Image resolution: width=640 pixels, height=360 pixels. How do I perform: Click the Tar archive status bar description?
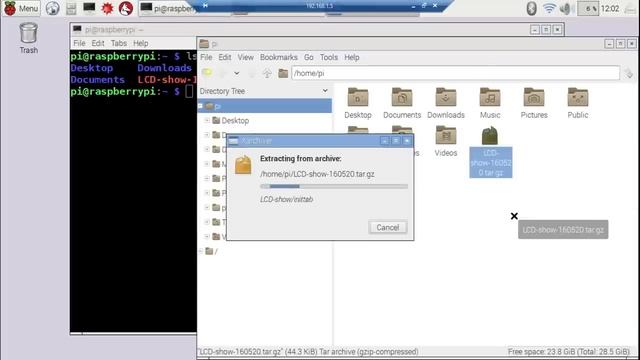[x=309, y=351]
